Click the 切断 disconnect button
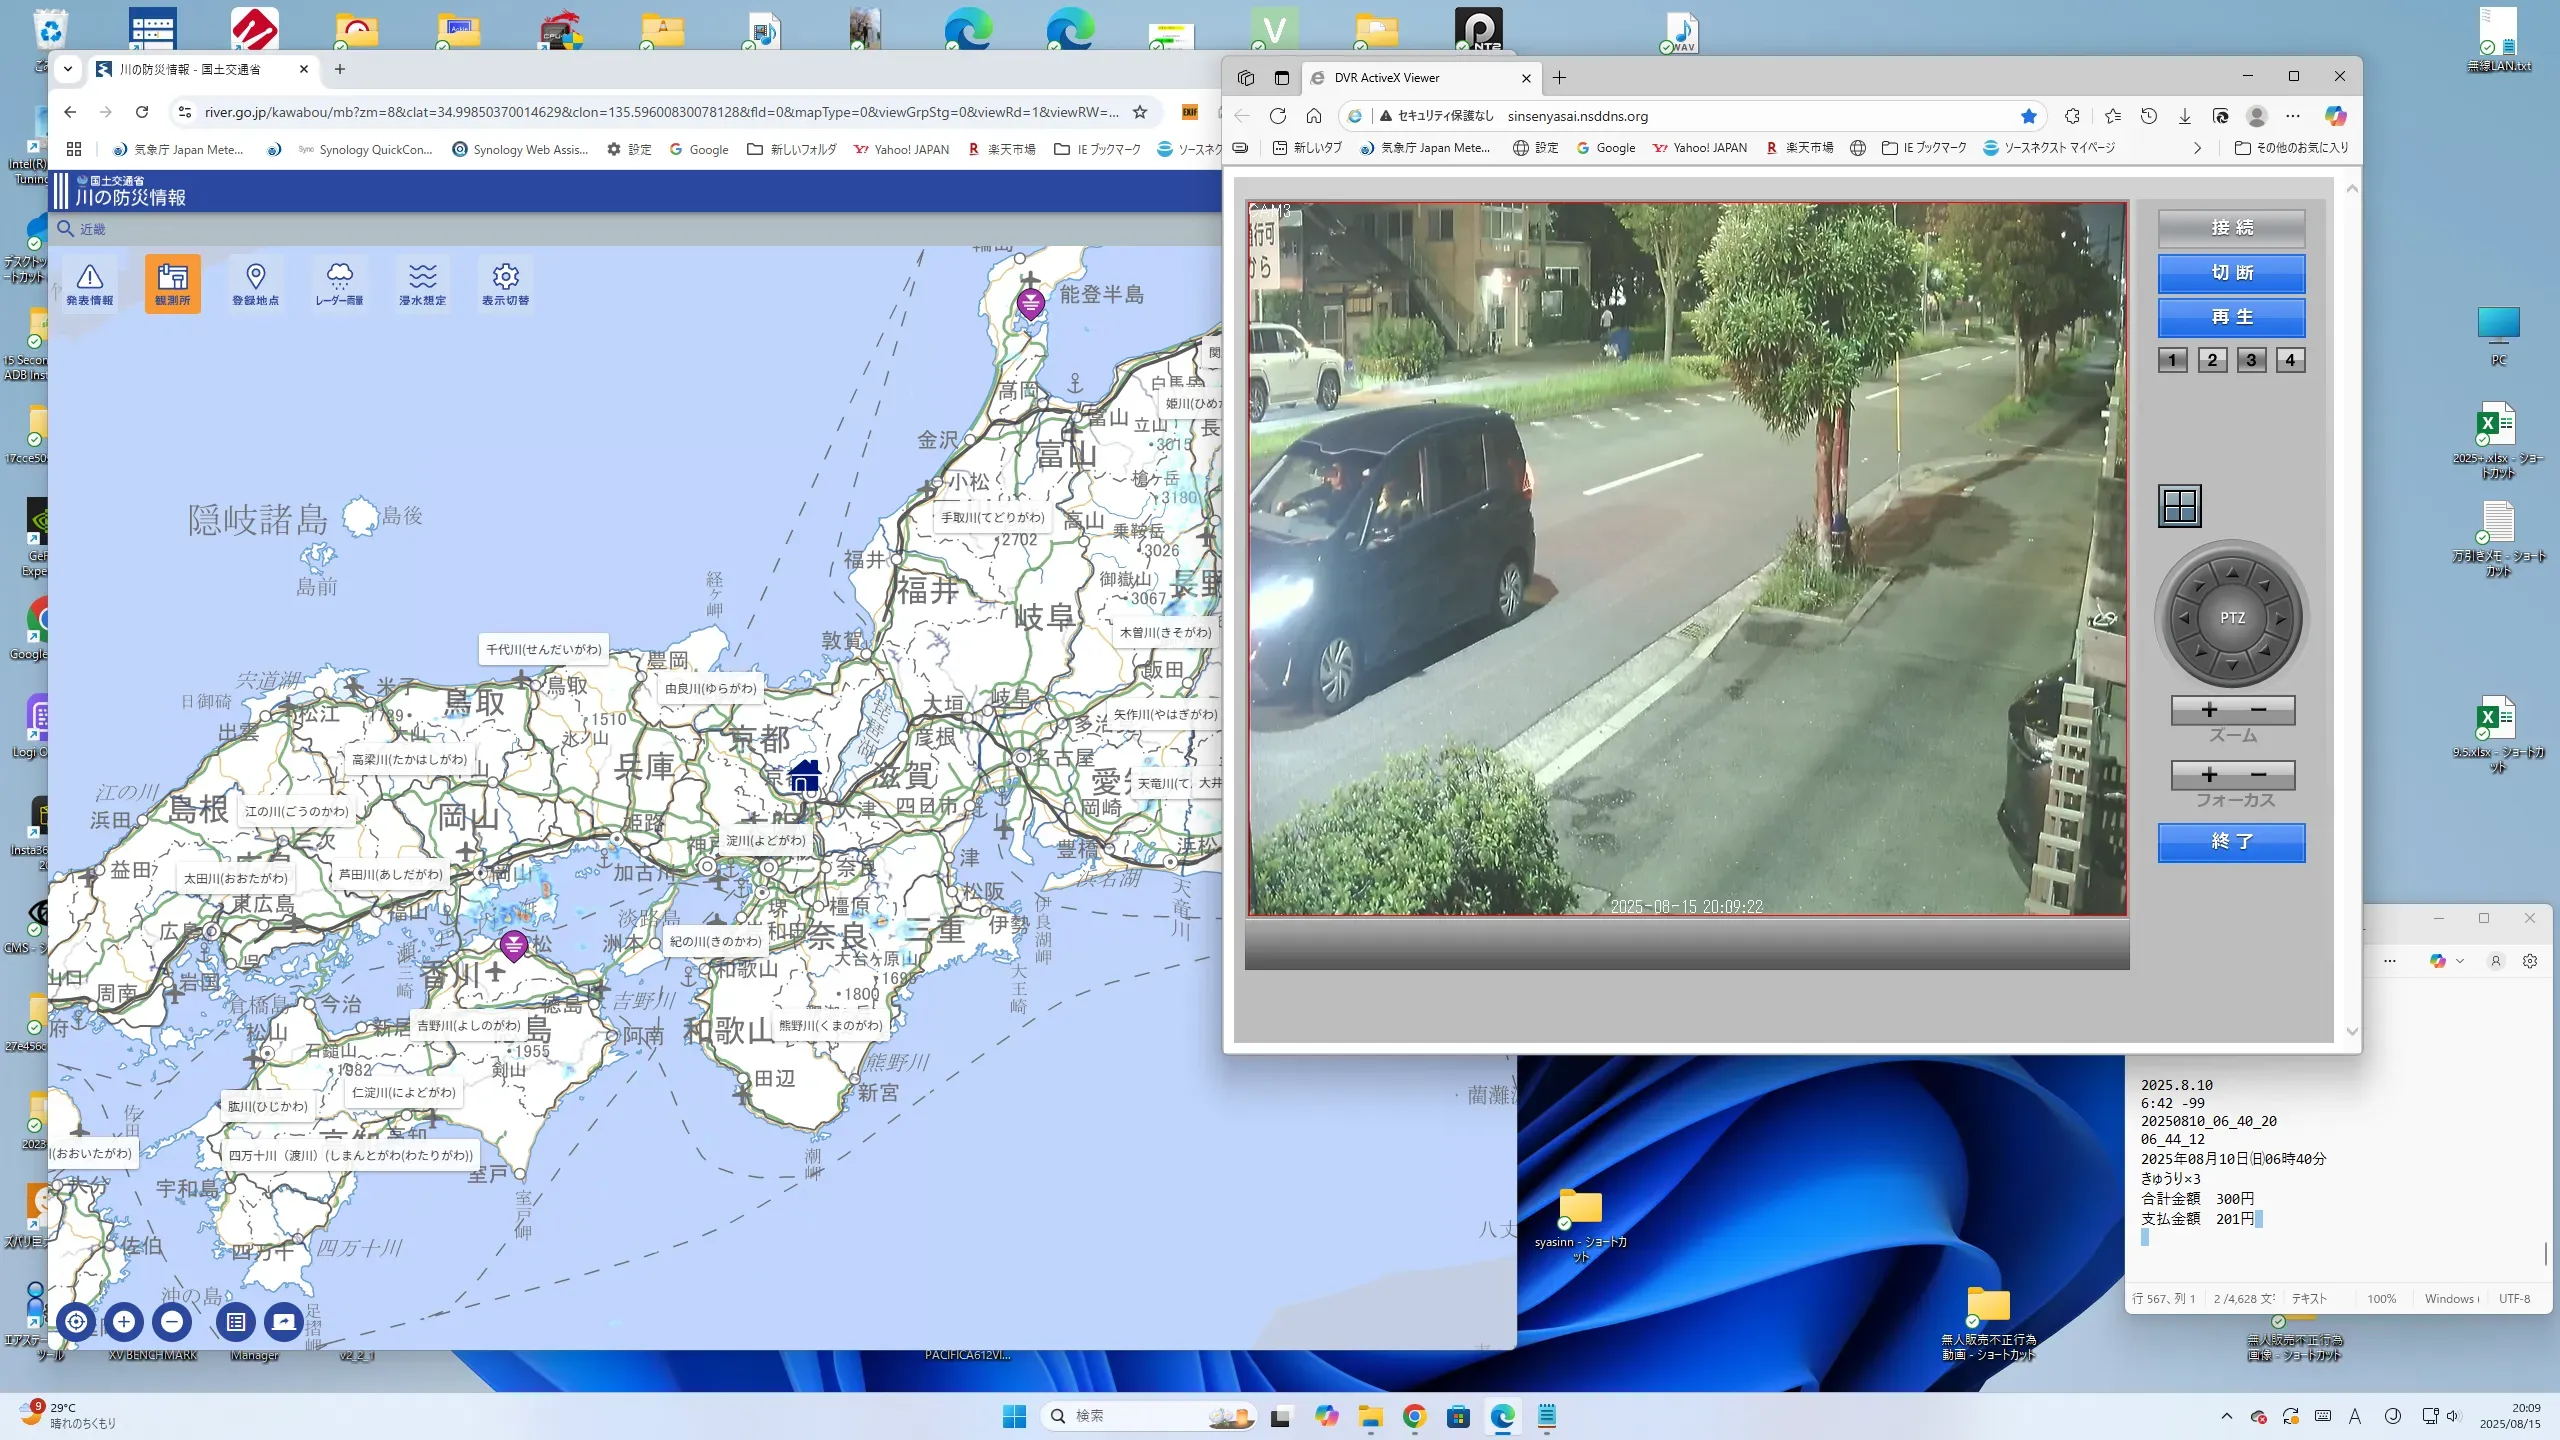This screenshot has width=2560, height=1440. [x=2231, y=273]
